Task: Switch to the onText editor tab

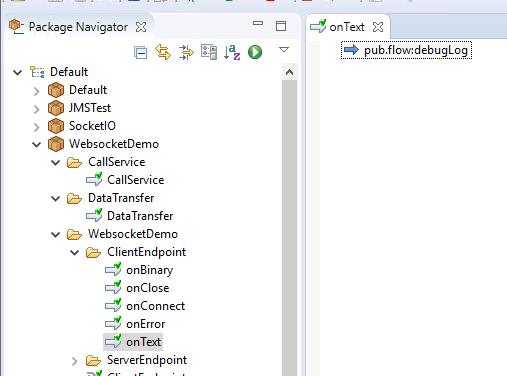Action: (x=346, y=27)
